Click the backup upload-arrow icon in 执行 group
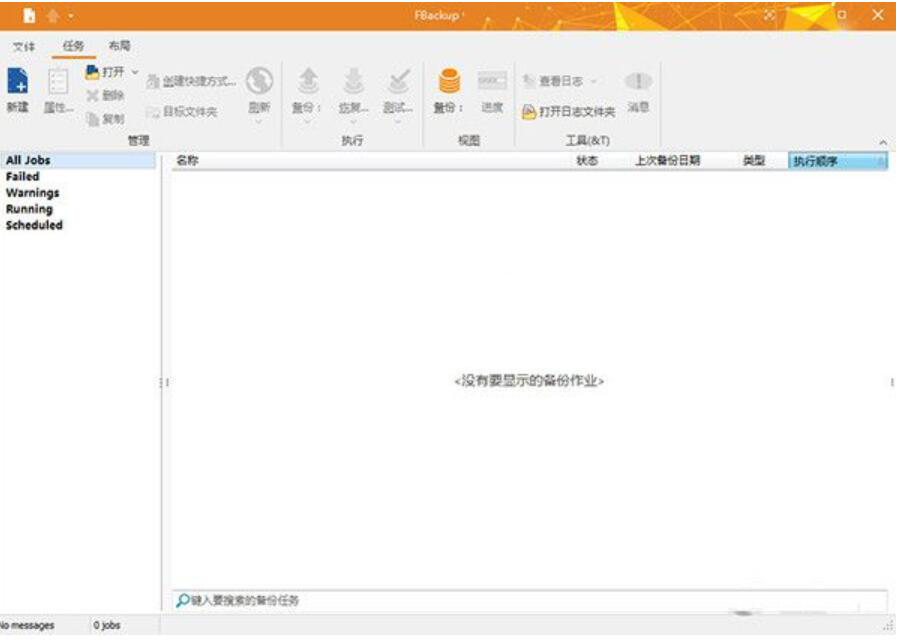This screenshot has width=911, height=642. (308, 81)
